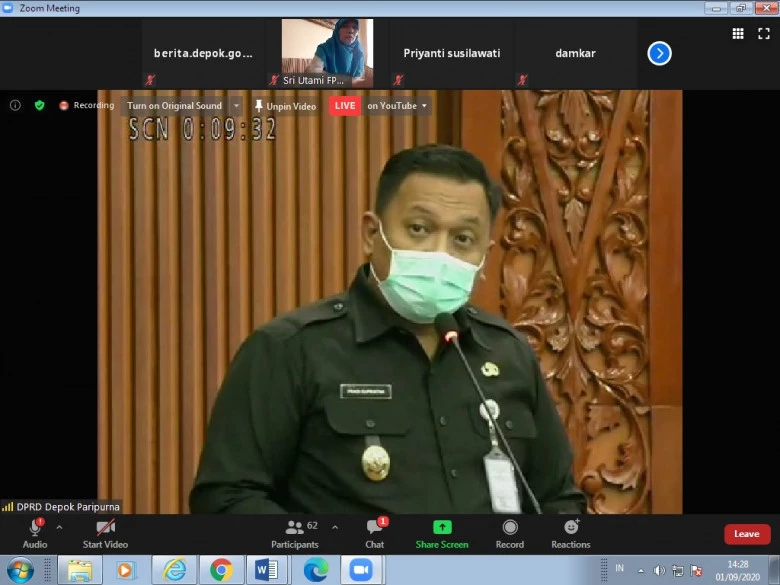Viewport: 780px width, 585px height.
Task: Click the IN language indicator
Action: click(619, 568)
